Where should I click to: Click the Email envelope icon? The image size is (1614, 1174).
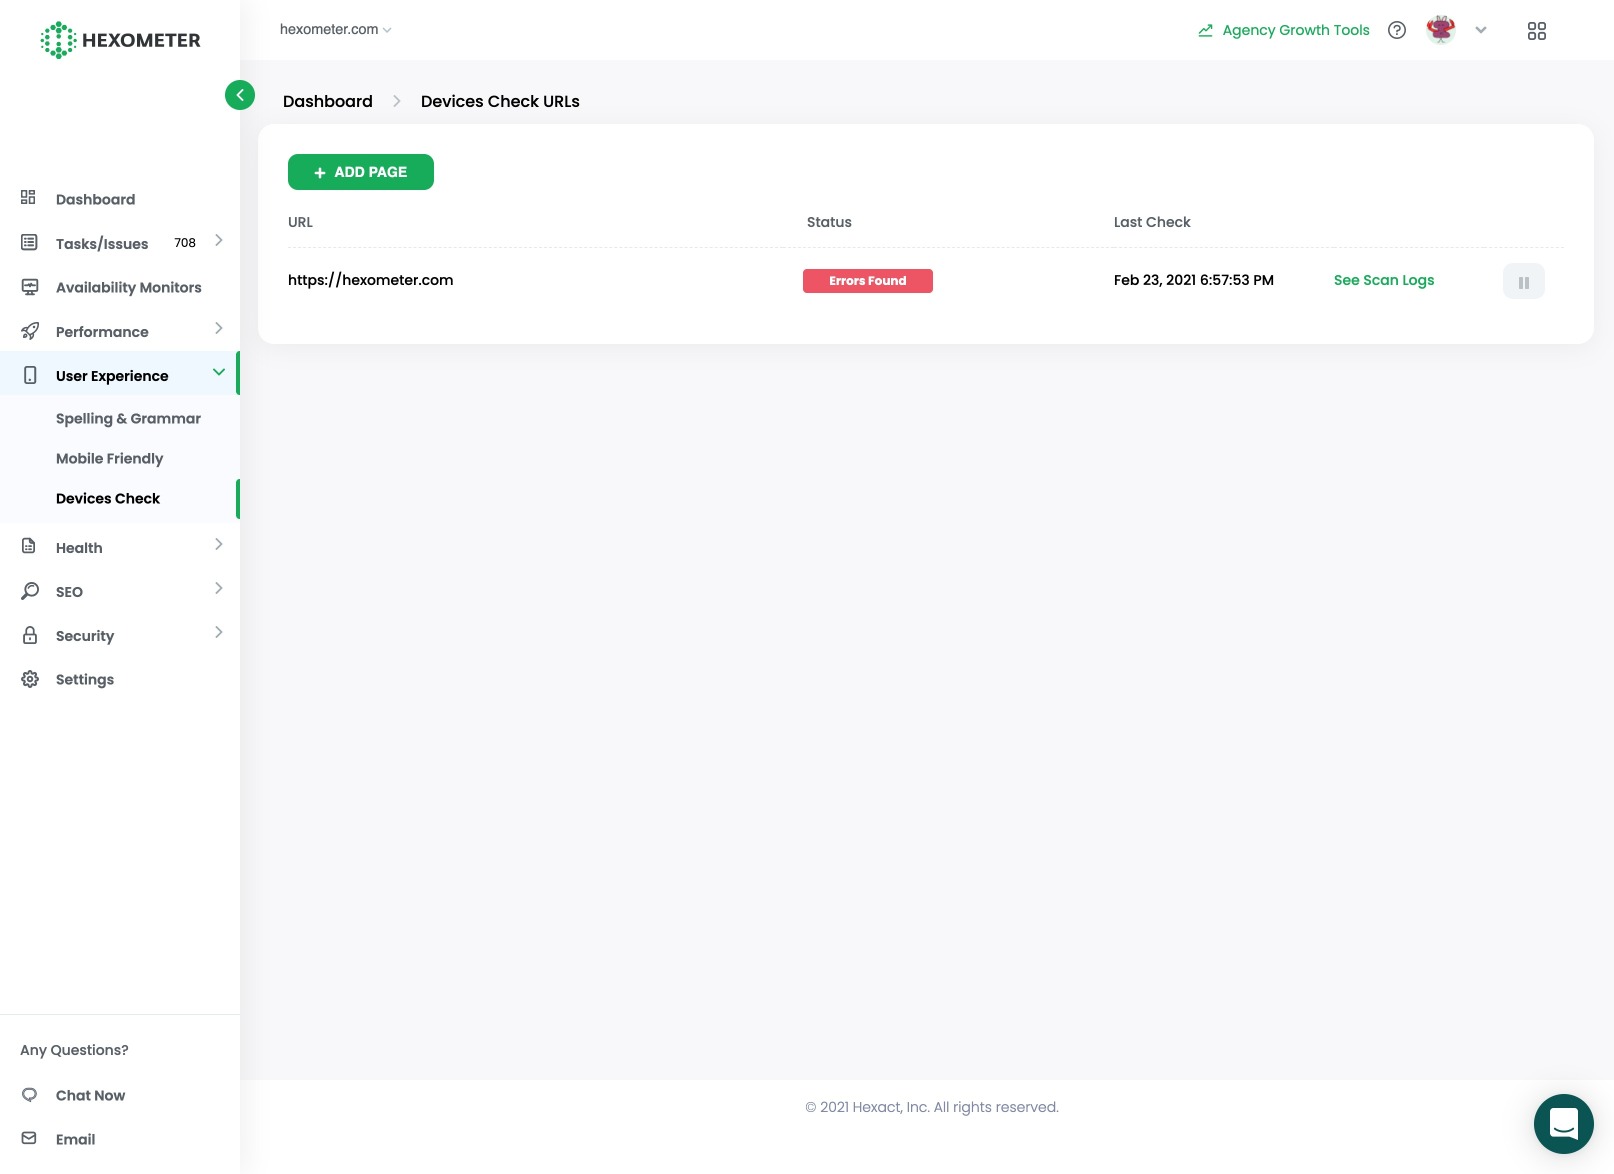click(x=29, y=1138)
